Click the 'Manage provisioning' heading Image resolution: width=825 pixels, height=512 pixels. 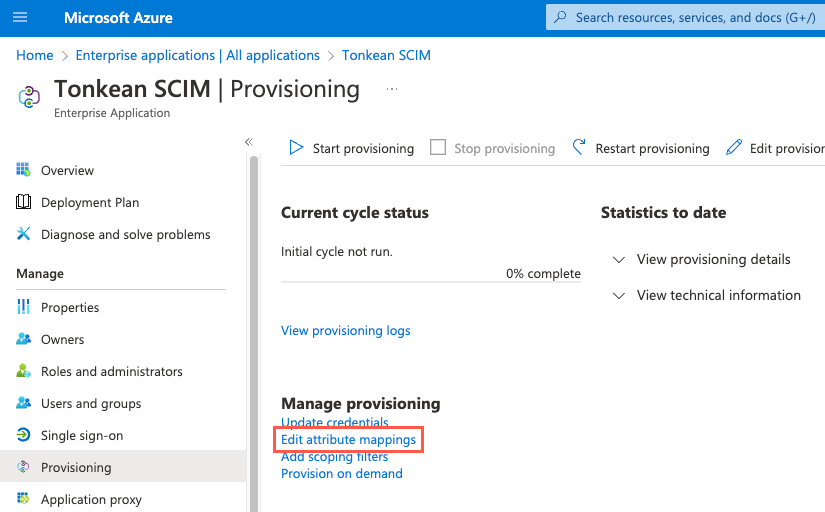(361, 404)
